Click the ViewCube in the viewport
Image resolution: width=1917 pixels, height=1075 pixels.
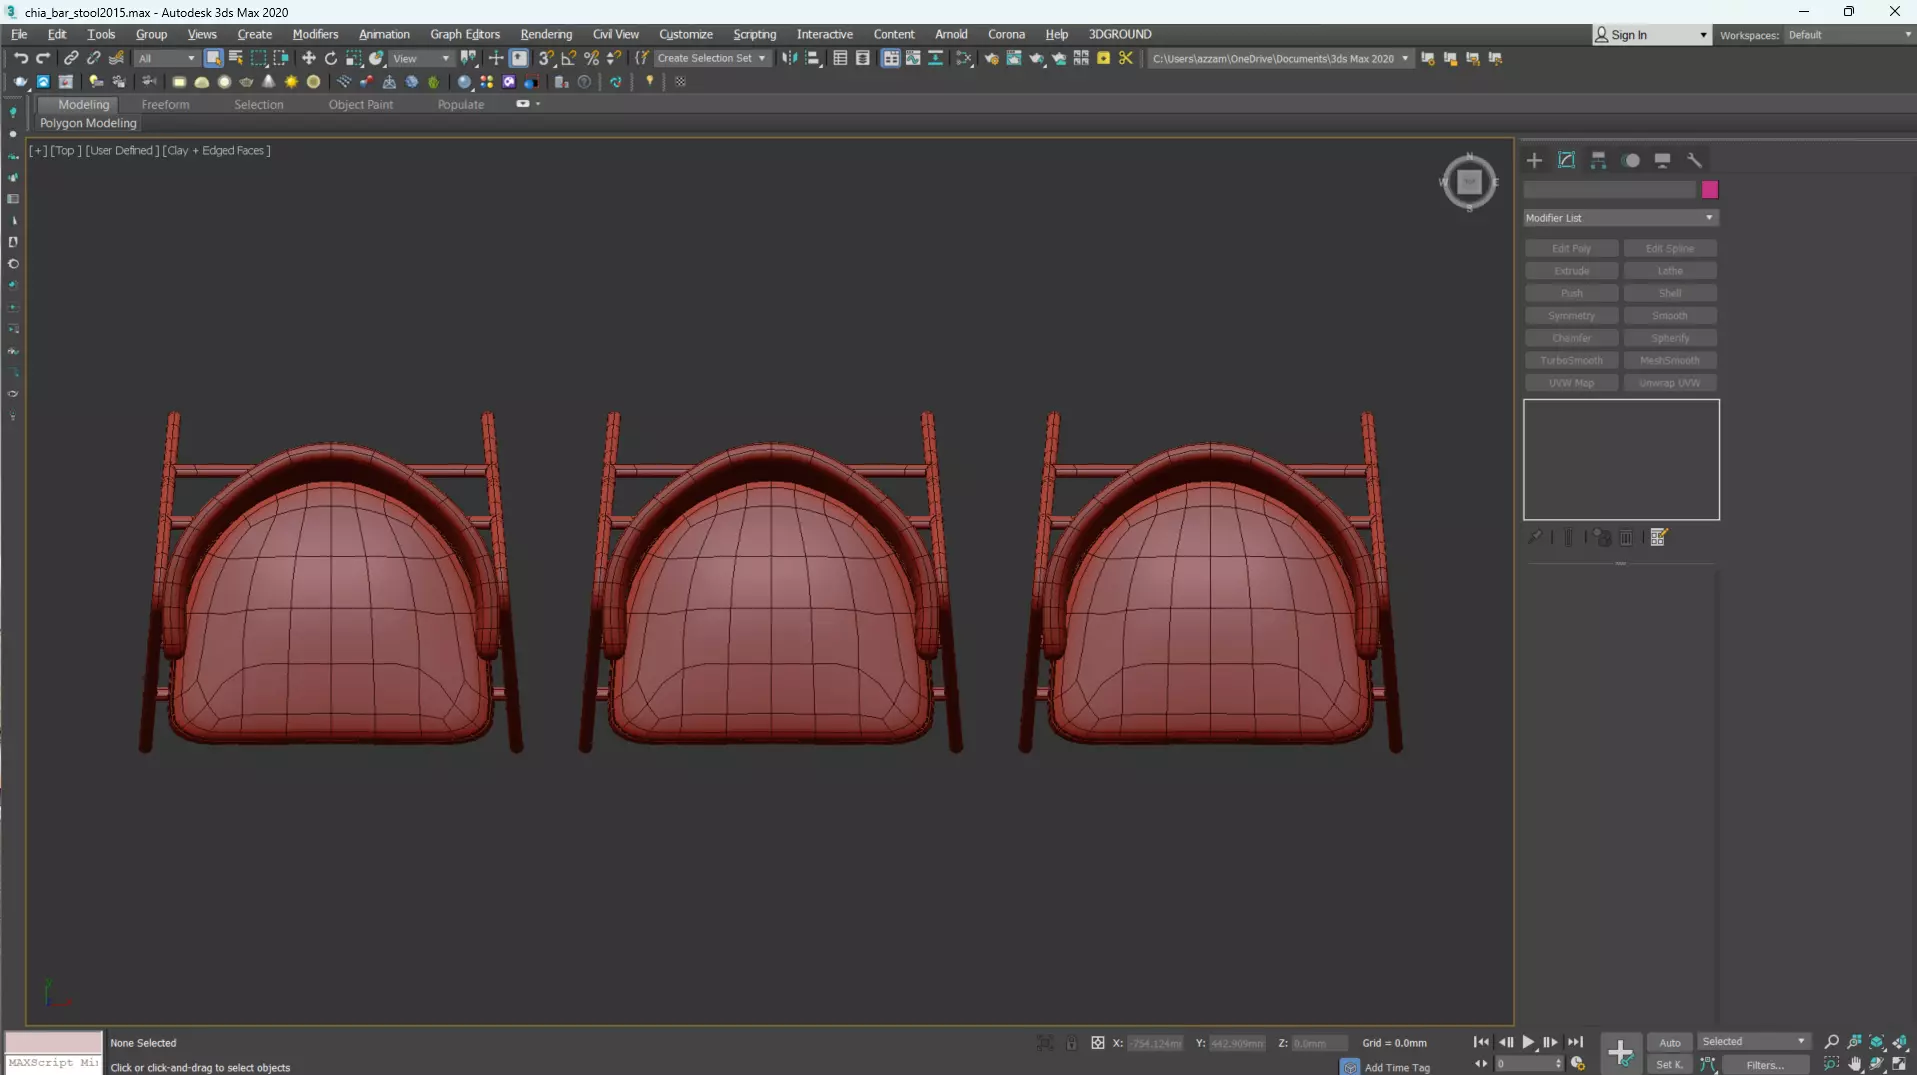pyautogui.click(x=1469, y=182)
